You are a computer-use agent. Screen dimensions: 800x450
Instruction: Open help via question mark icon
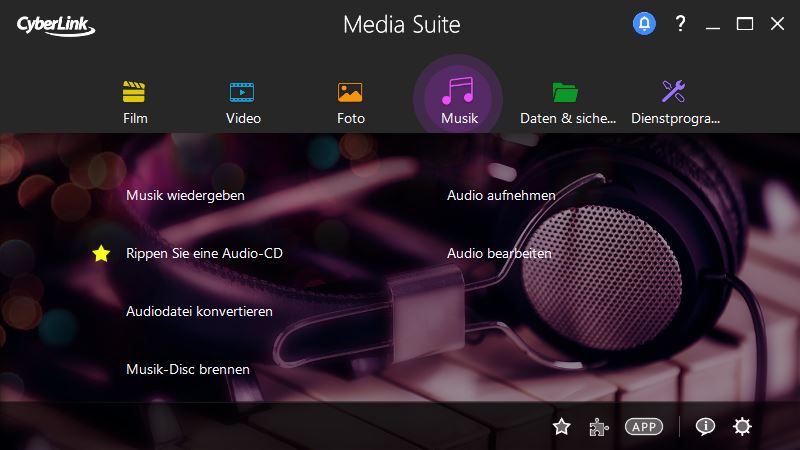pos(680,23)
